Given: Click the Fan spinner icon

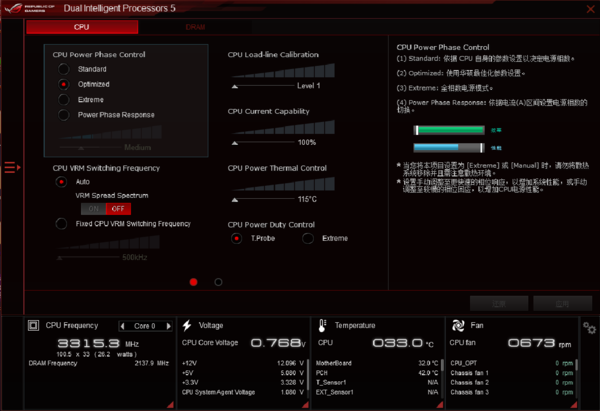Looking at the screenshot, I should [x=458, y=325].
